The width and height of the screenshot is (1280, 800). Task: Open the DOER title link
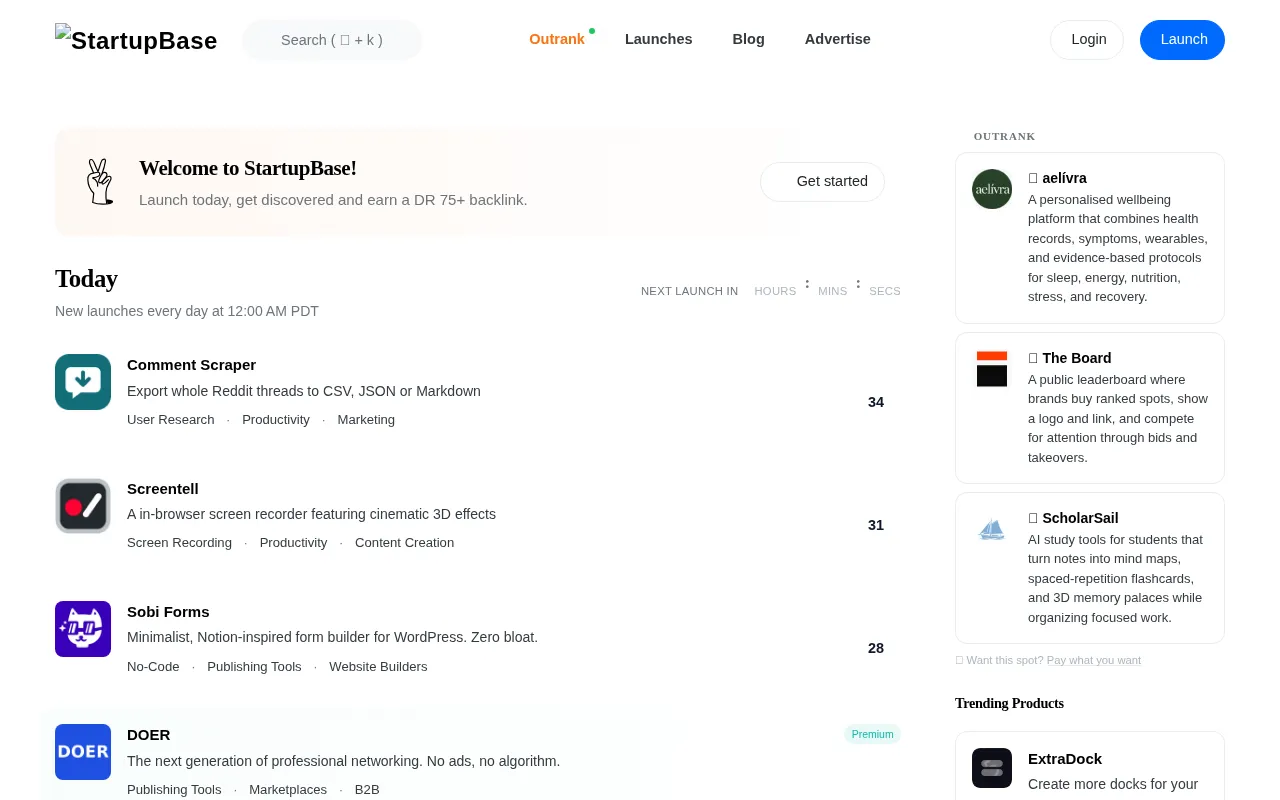[x=149, y=735]
